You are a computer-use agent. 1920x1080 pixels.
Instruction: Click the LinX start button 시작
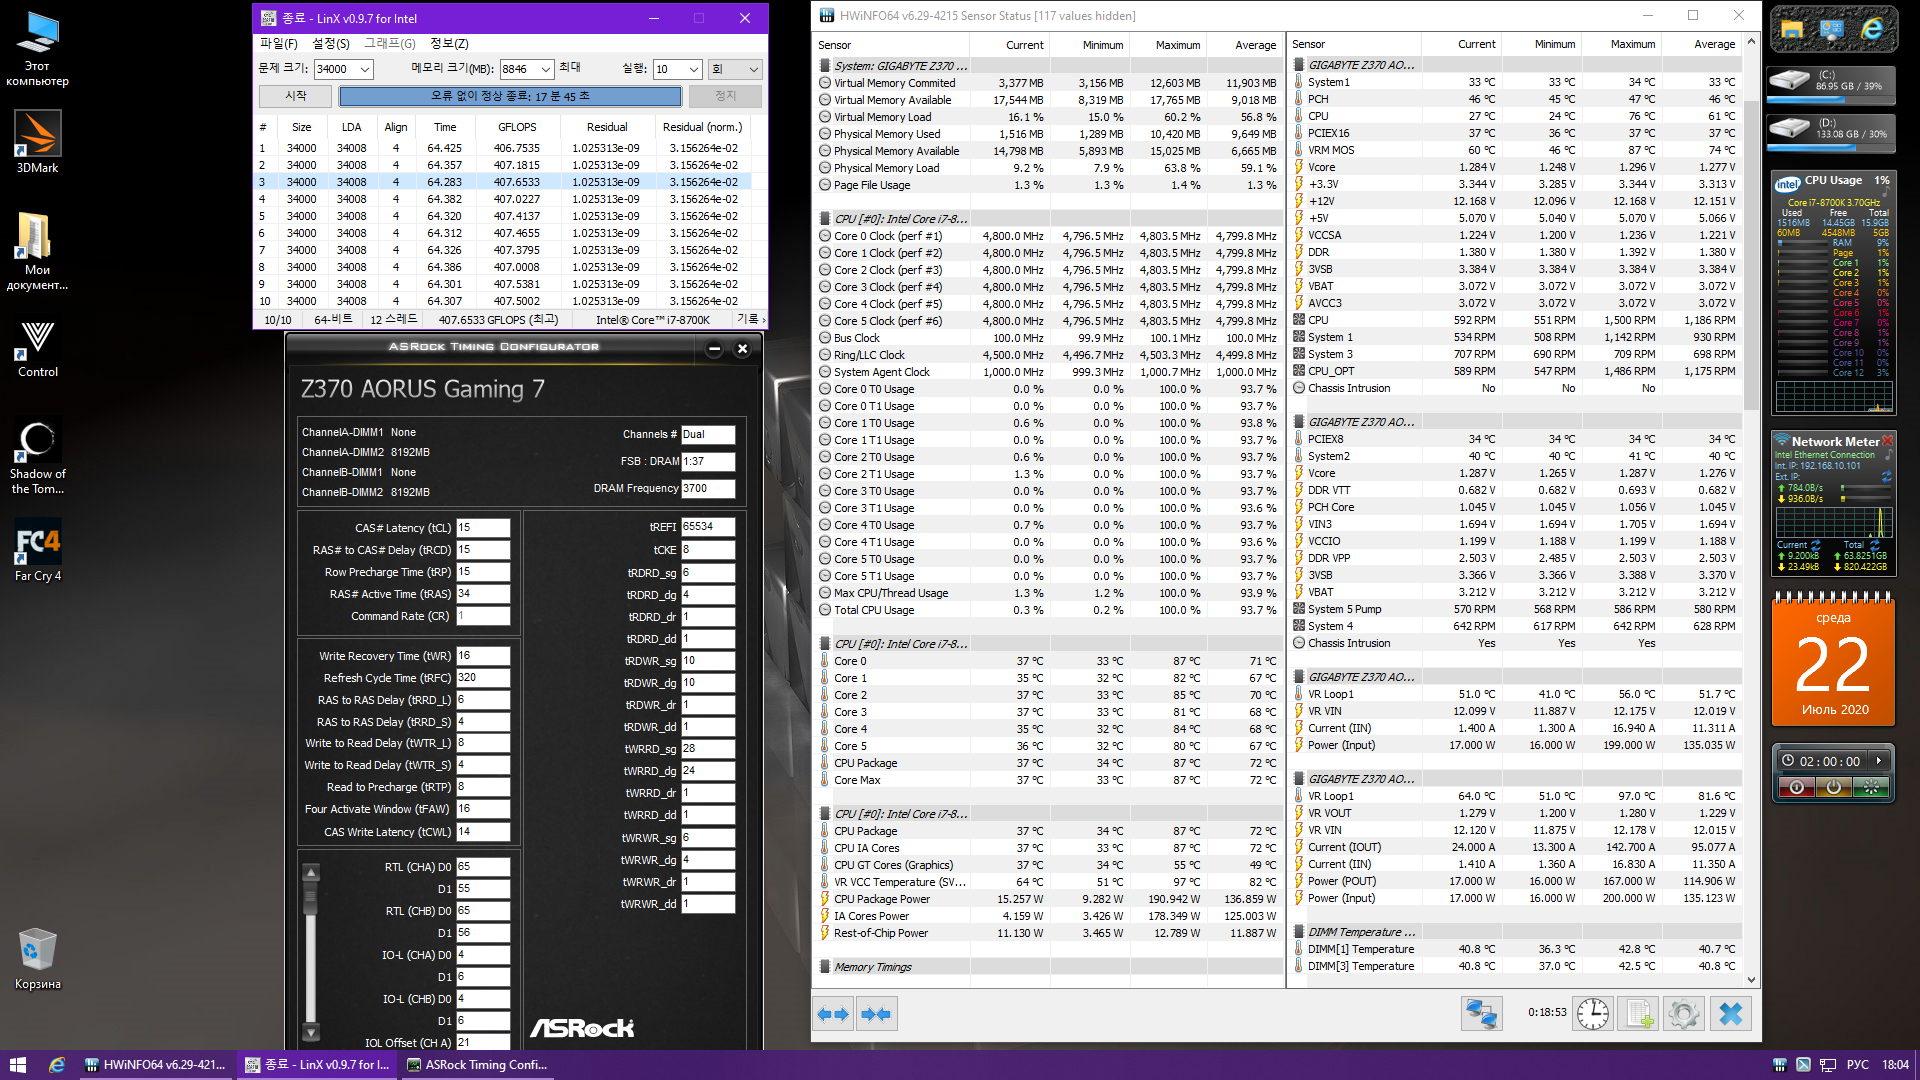(295, 96)
